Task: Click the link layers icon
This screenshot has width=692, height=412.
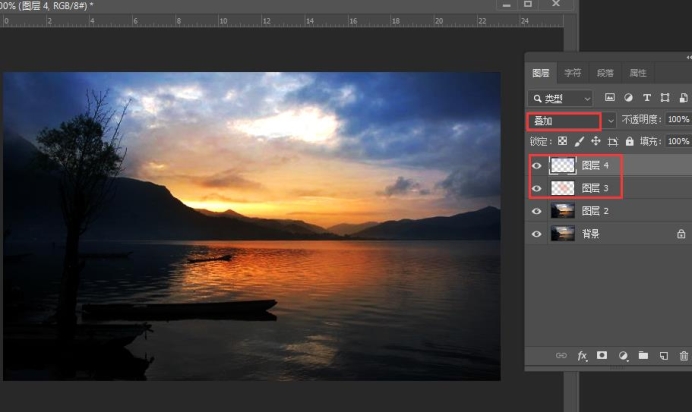Action: tap(561, 355)
